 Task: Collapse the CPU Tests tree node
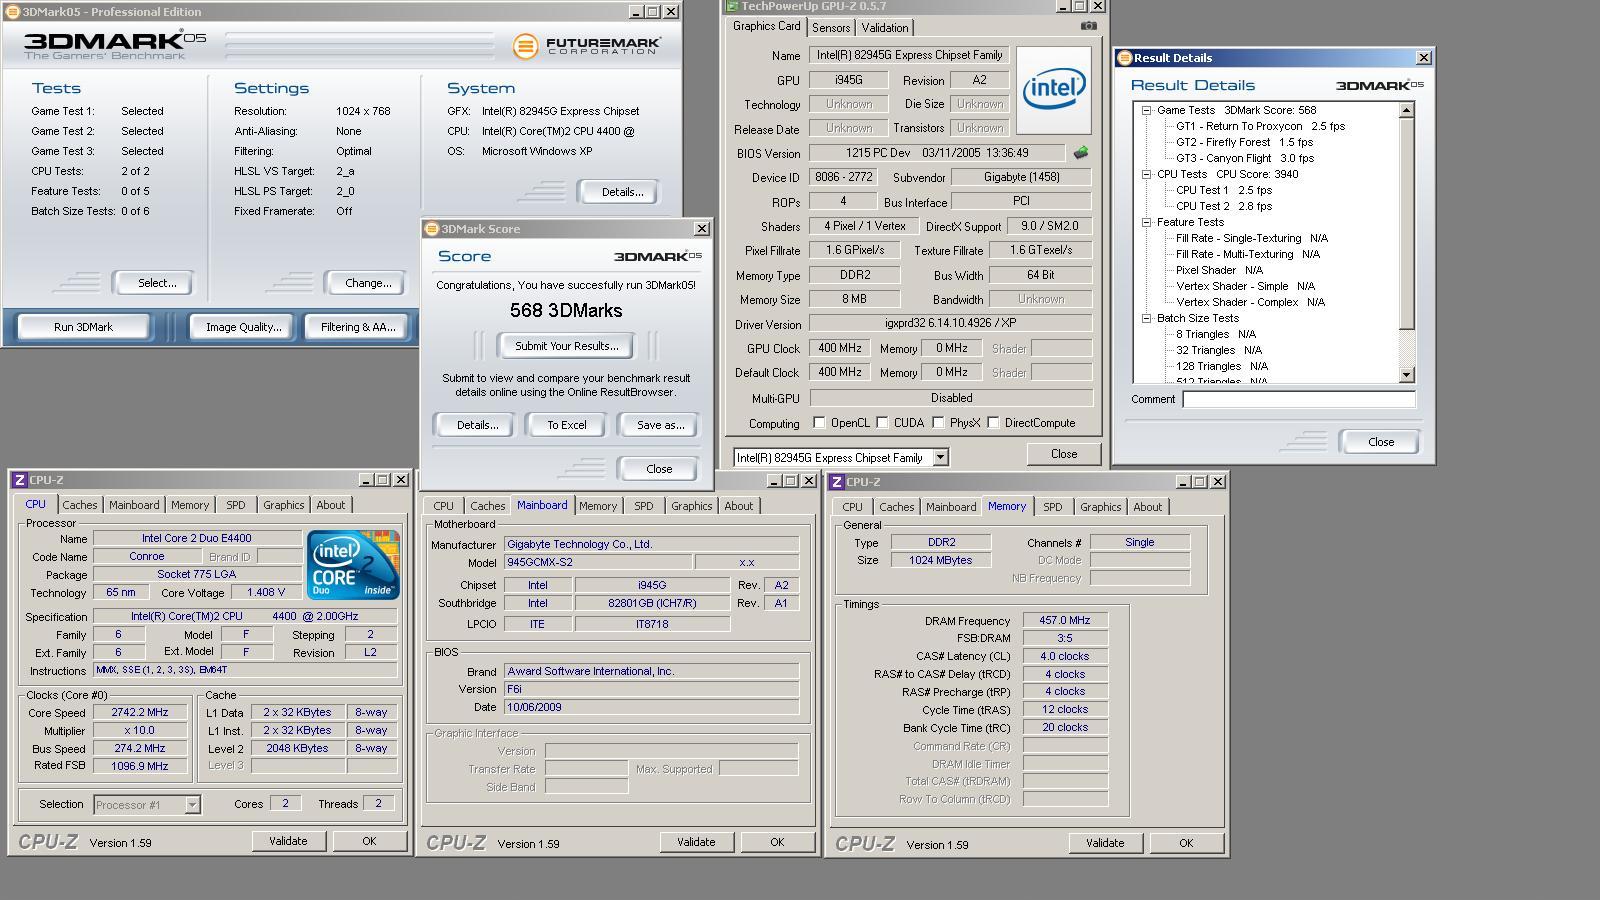click(1147, 174)
